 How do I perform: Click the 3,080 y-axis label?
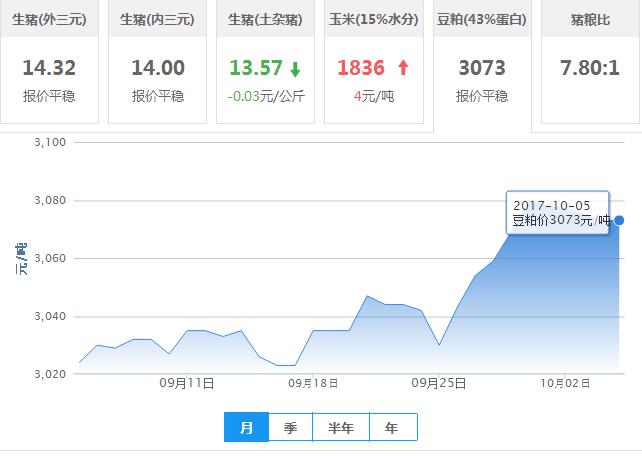[50, 201]
